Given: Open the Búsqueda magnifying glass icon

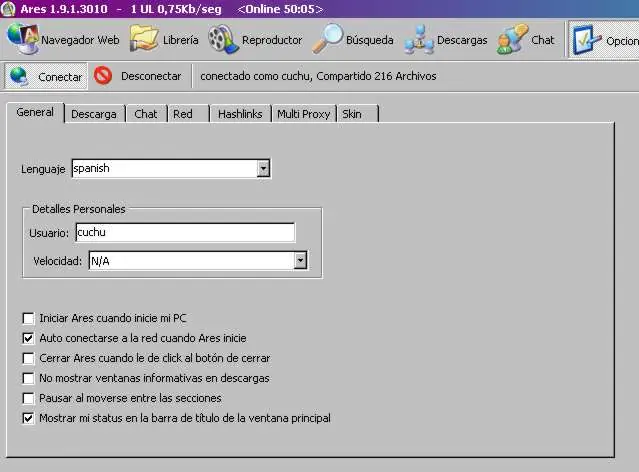Looking at the screenshot, I should coord(328,38).
